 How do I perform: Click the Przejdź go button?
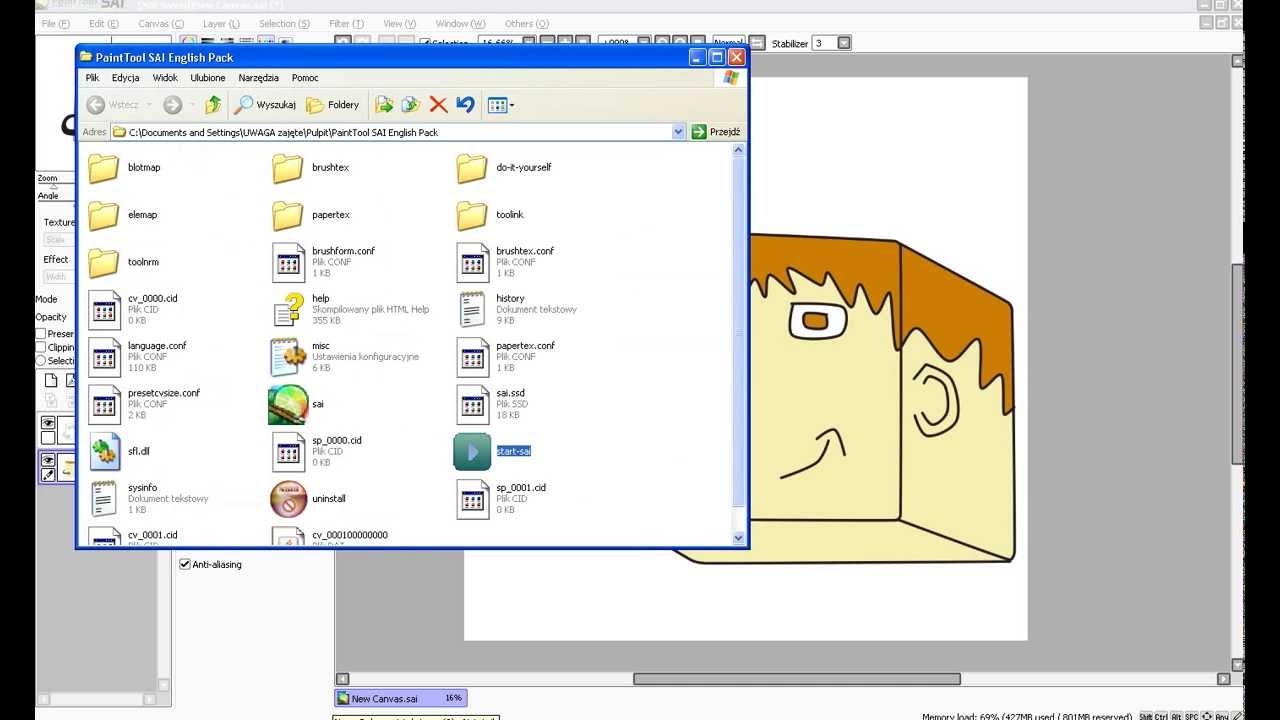716,132
